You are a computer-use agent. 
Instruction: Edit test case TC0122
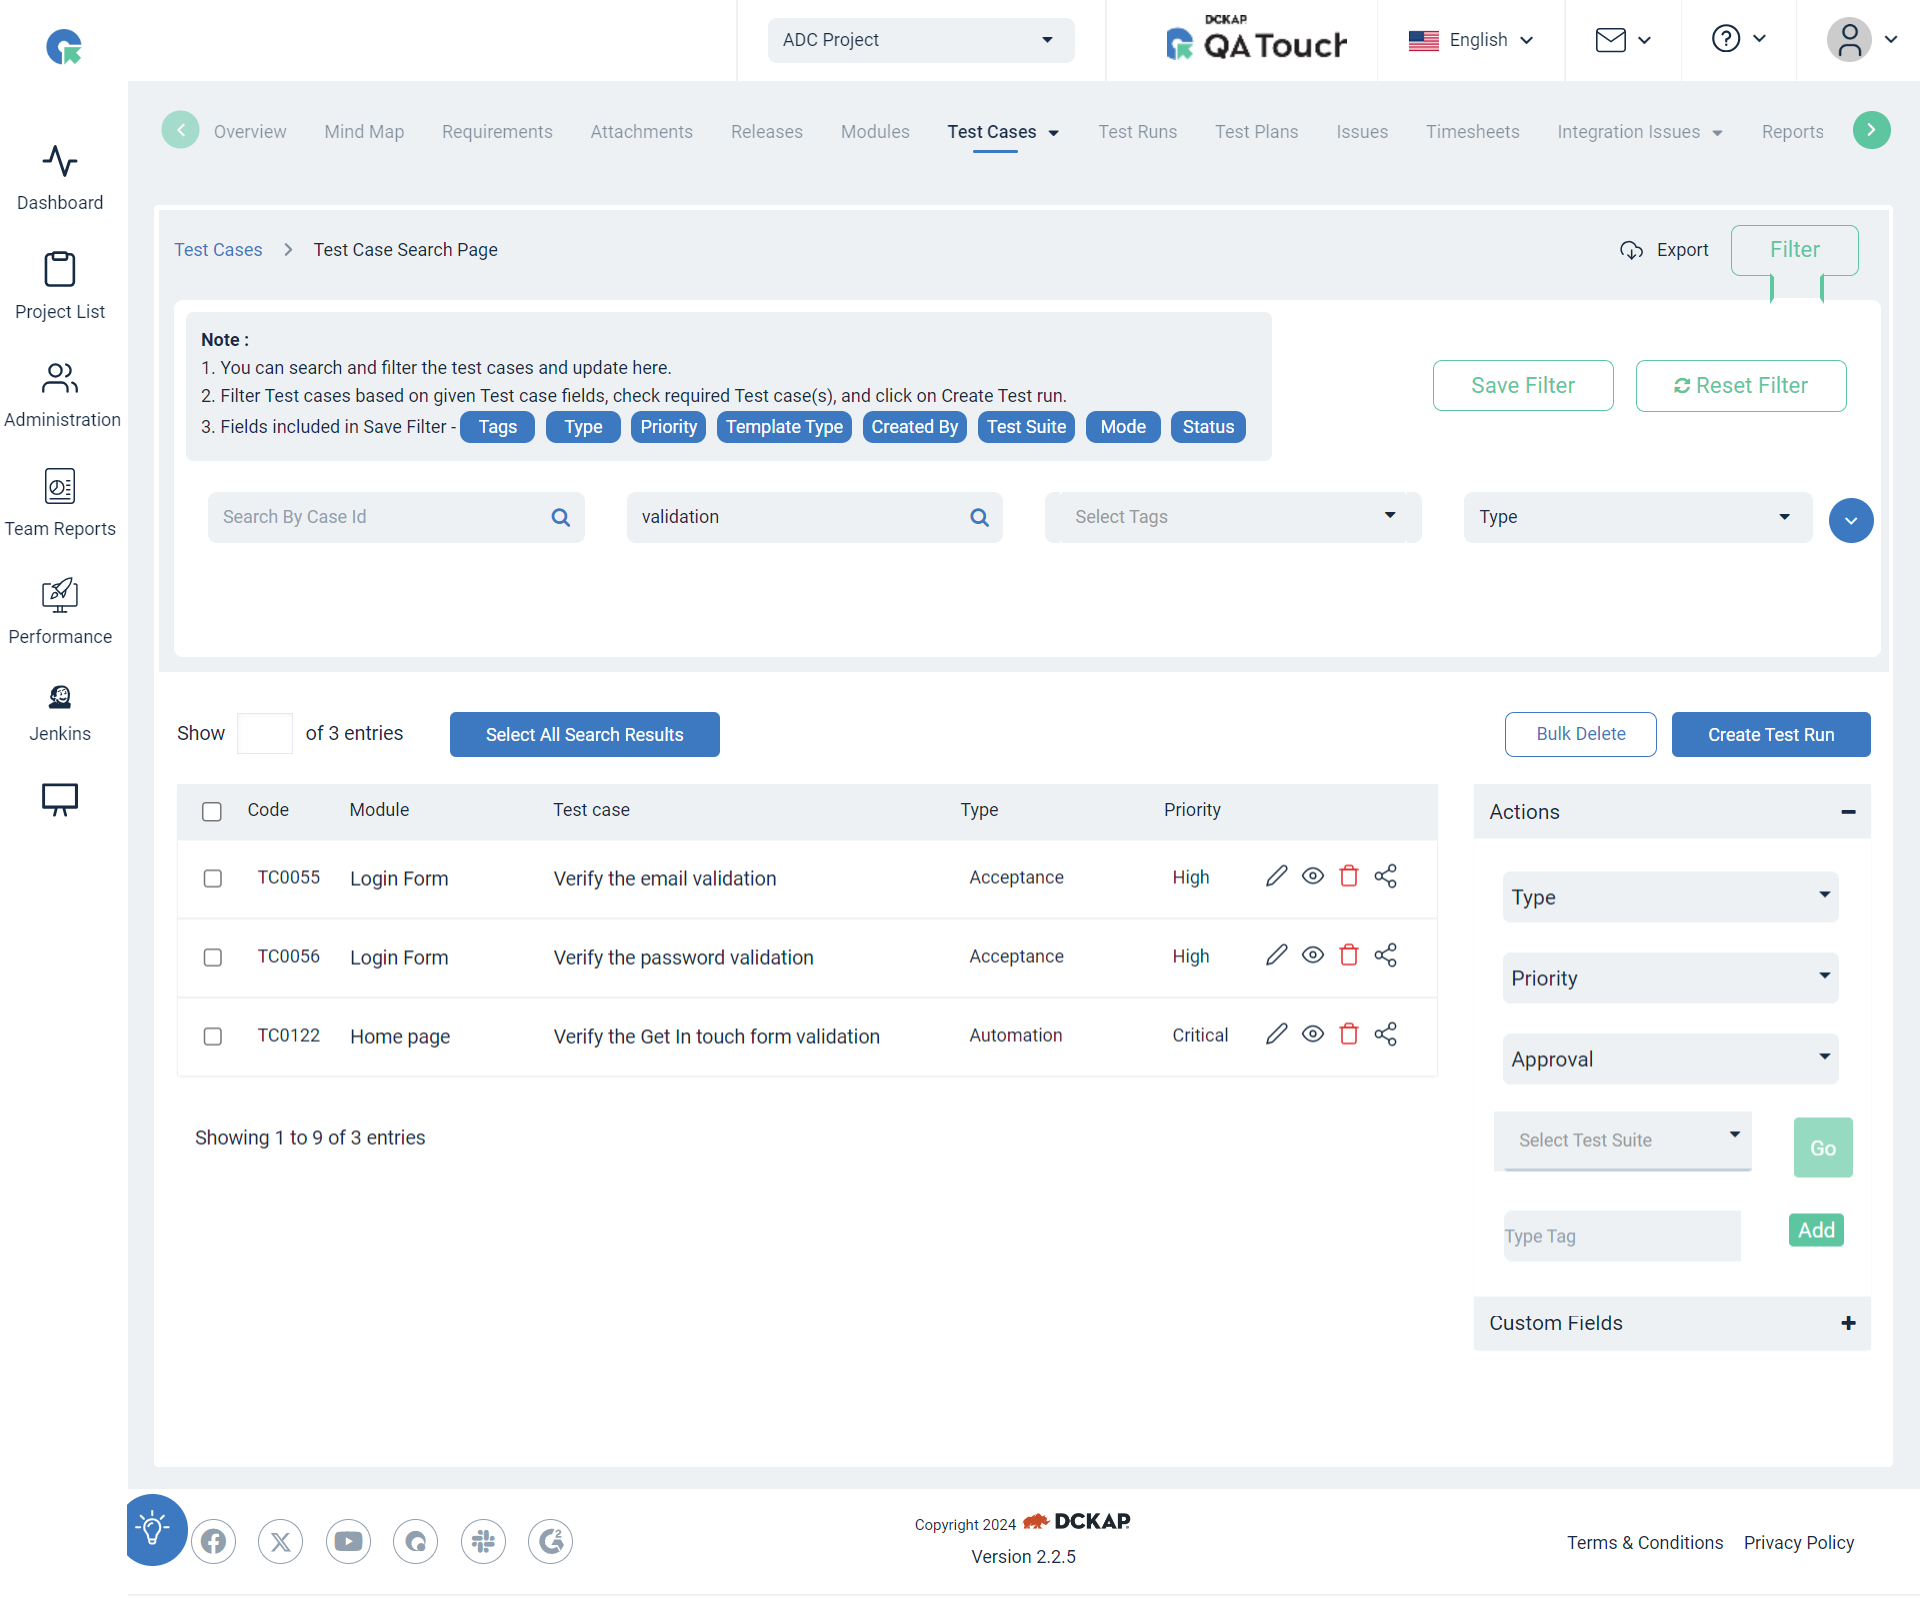click(1276, 1034)
